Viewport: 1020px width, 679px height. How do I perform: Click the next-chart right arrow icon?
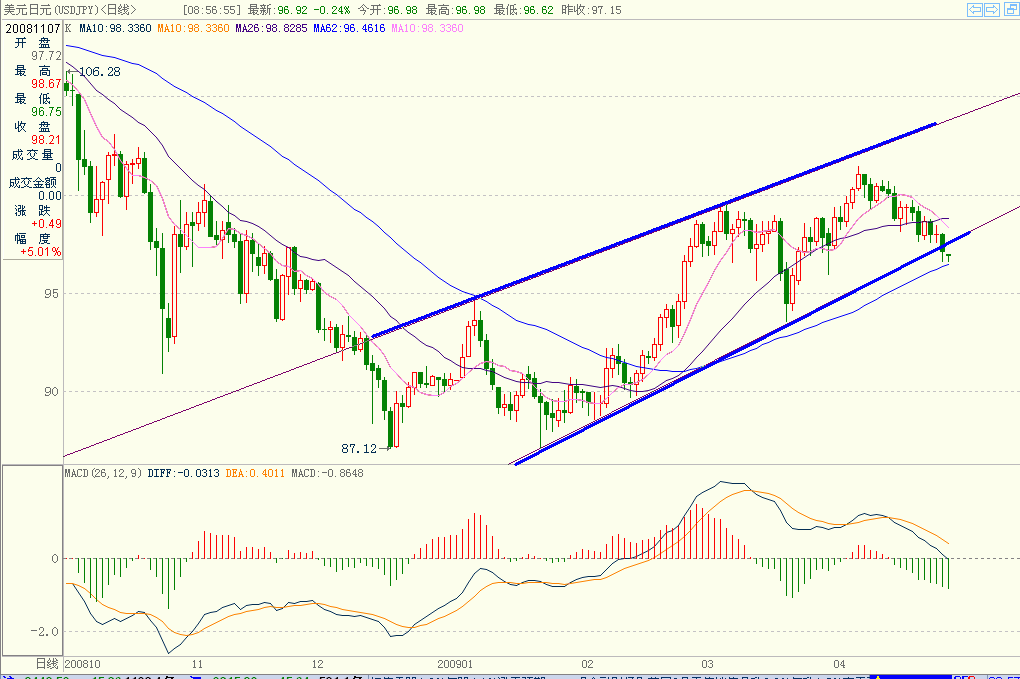click(992, 9)
